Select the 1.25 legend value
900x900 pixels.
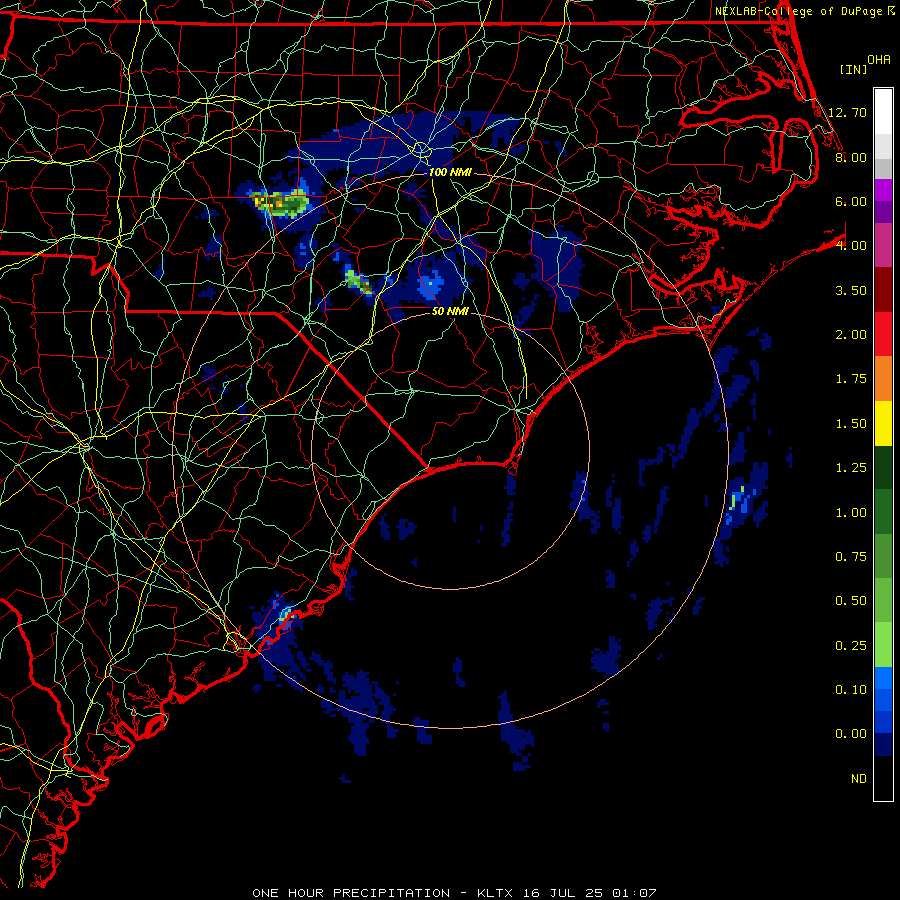(851, 468)
